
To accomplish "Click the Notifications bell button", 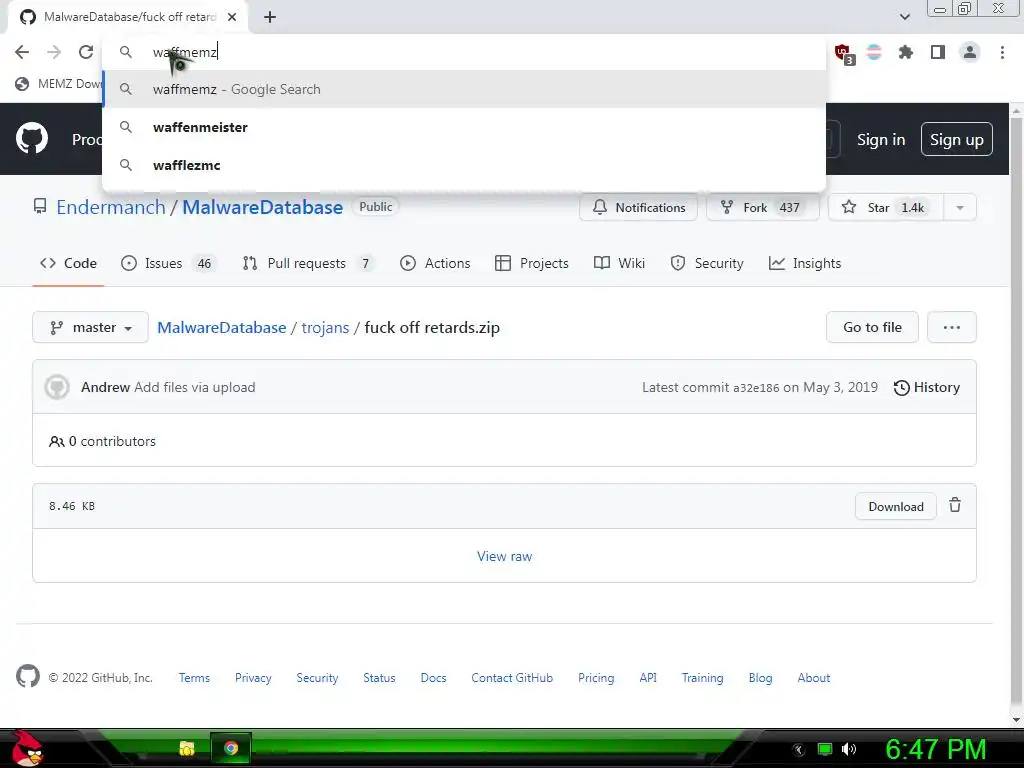I will (638, 208).
